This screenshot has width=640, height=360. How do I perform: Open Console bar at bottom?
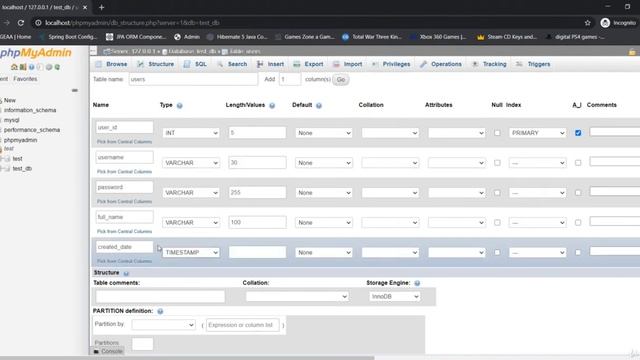point(108,351)
